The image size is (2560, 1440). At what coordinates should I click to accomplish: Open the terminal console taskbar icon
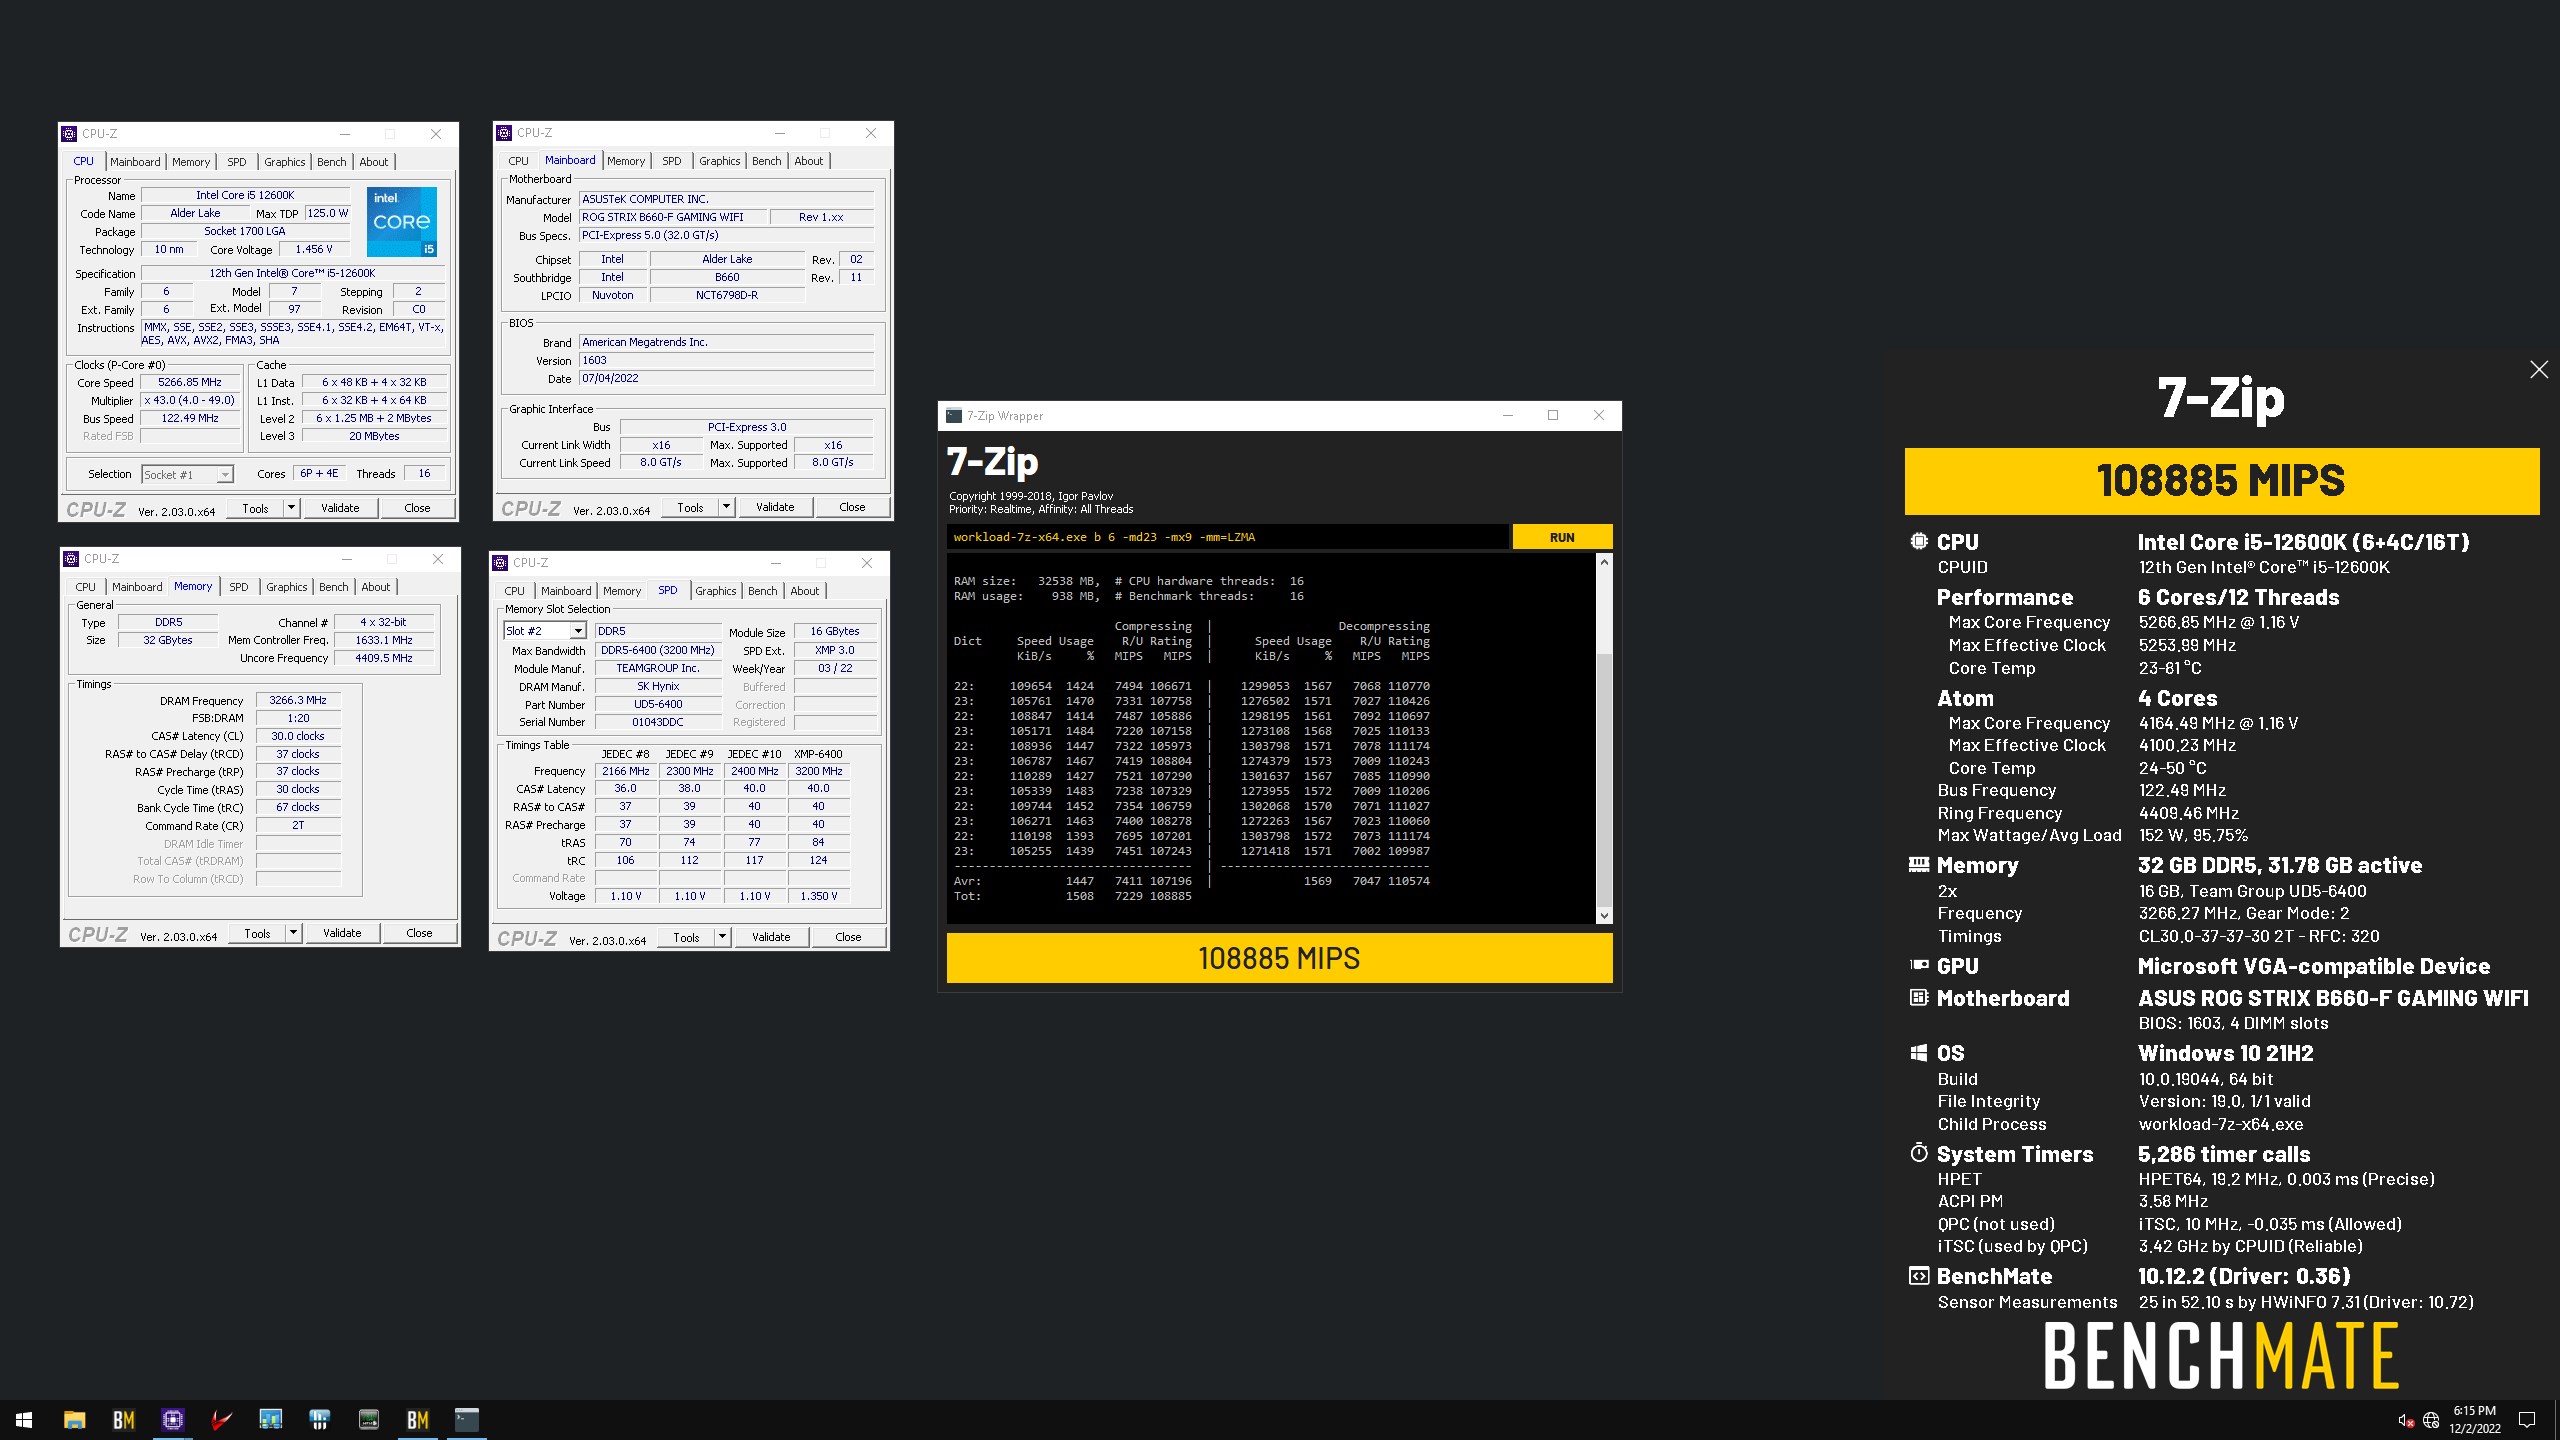click(x=466, y=1419)
